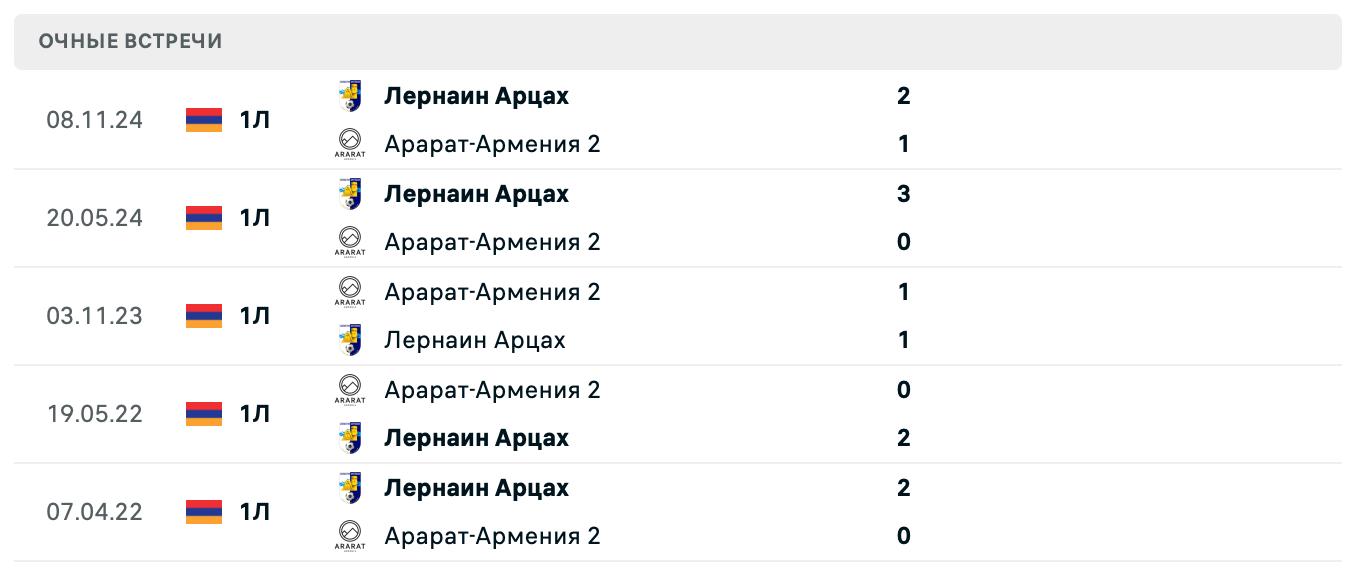This screenshot has height=576, width=1356.
Task: Select Лернаин Арцах in the 03.11.23 draw
Action: click(474, 340)
